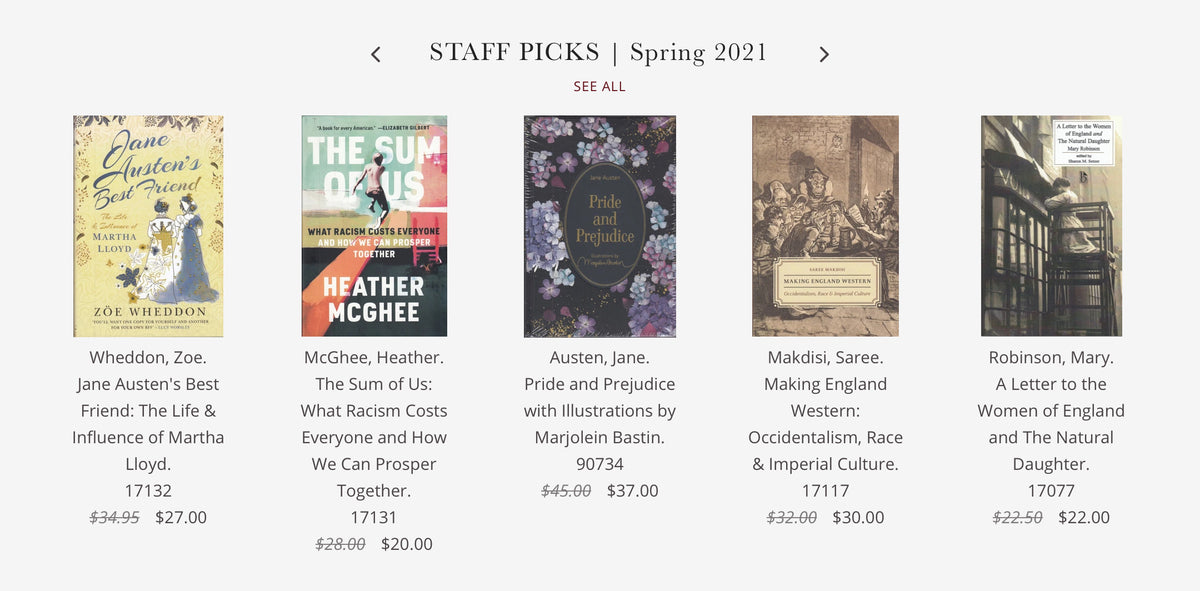The image size is (1200, 591).
Task: Click the $37.00 price for Pride and Prejudice
Action: coord(633,491)
